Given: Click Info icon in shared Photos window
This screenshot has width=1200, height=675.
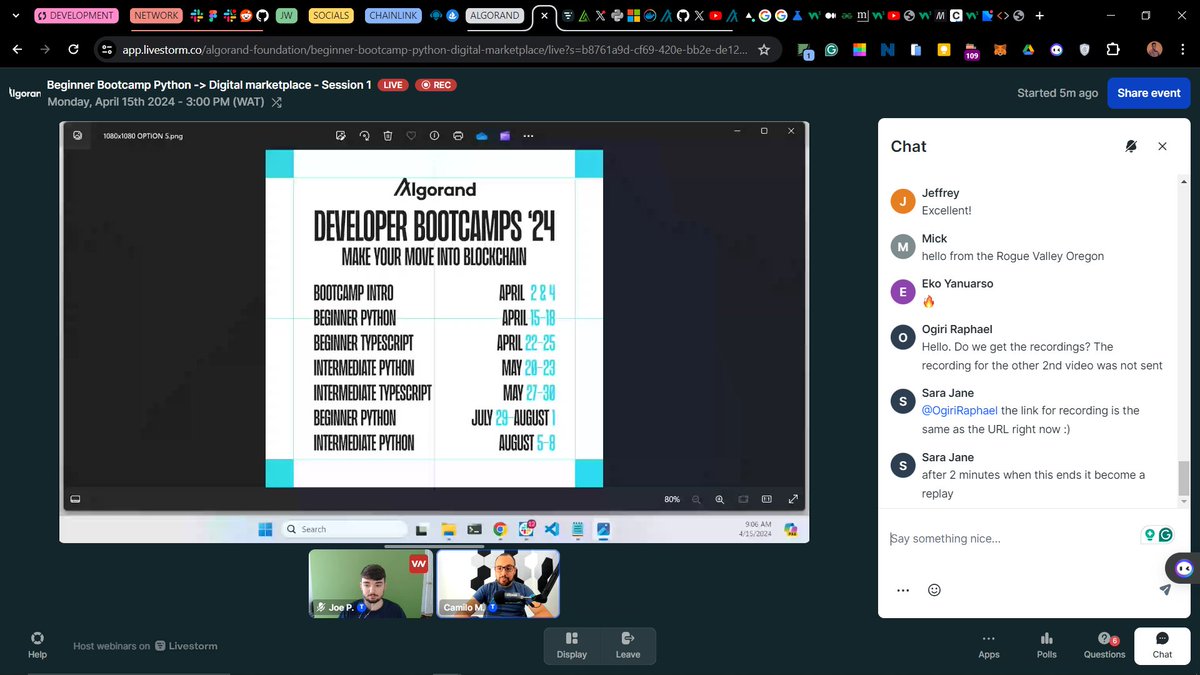Looking at the screenshot, I should 434,135.
